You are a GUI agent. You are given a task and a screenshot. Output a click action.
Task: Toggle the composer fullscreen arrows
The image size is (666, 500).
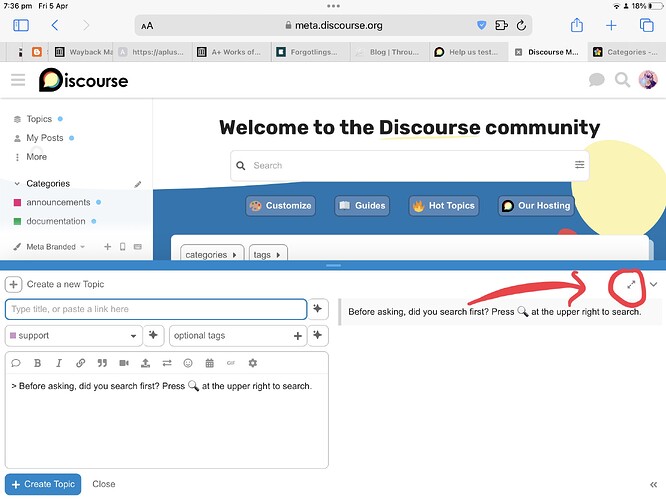pos(631,285)
